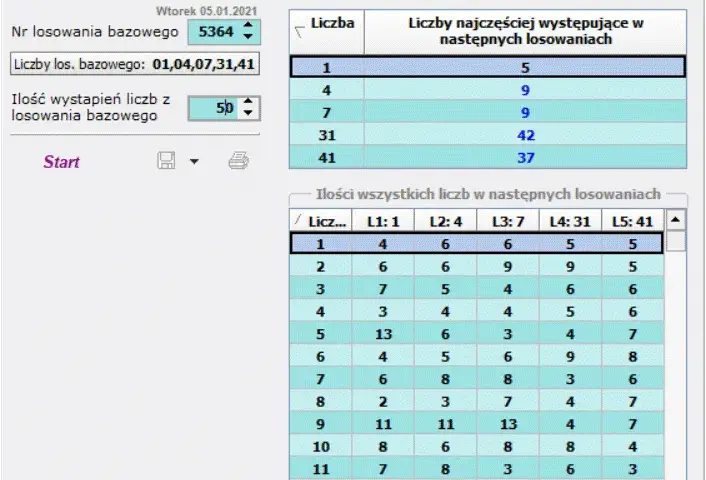
Task: Select row 41 in the upper table
Action: pyautogui.click(x=488, y=158)
